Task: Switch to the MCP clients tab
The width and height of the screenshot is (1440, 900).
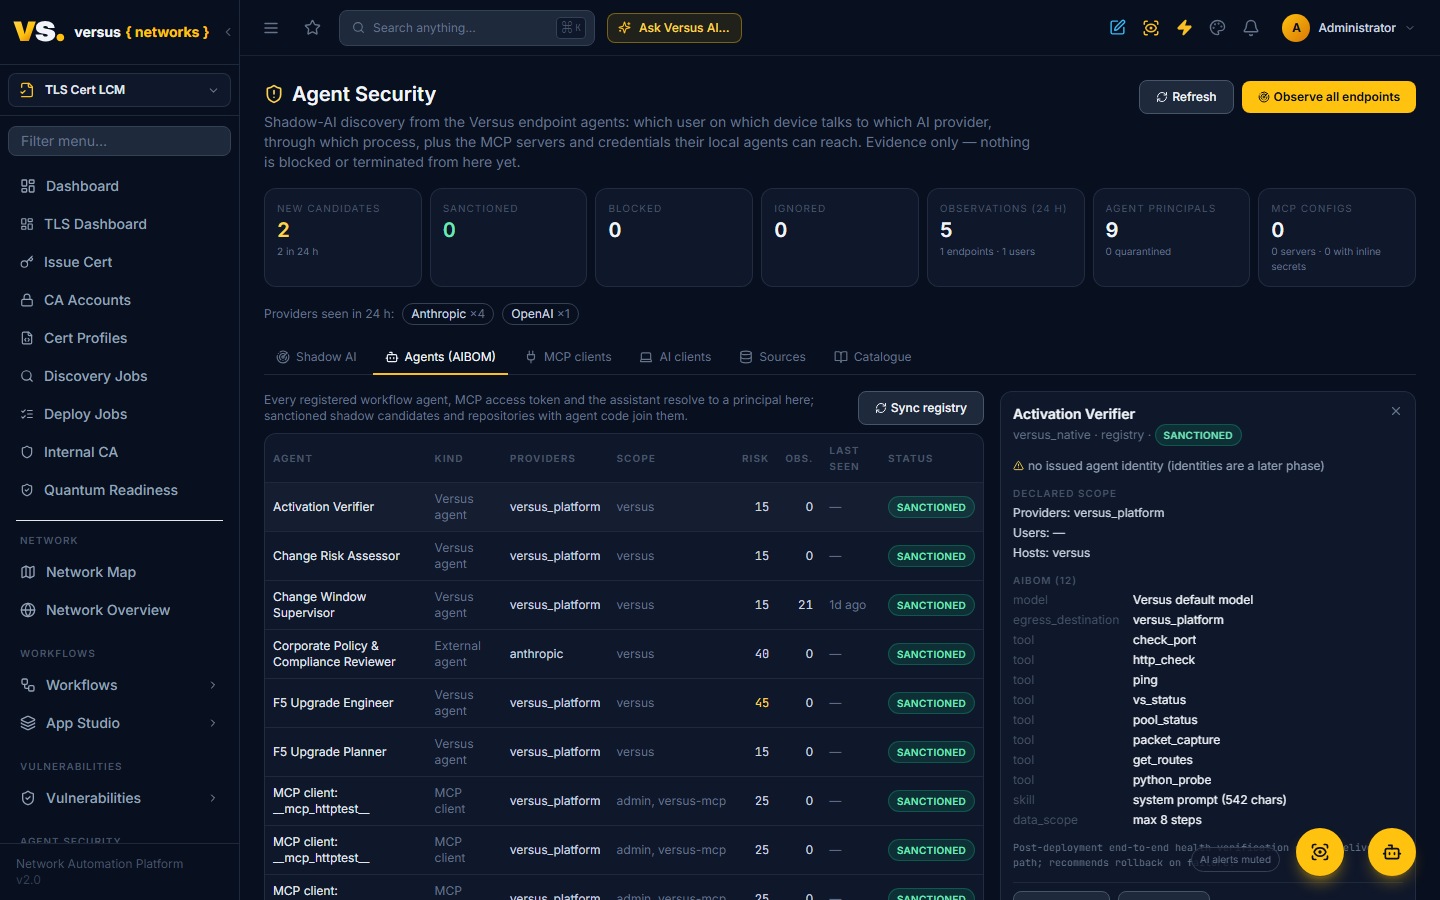Action: [568, 357]
